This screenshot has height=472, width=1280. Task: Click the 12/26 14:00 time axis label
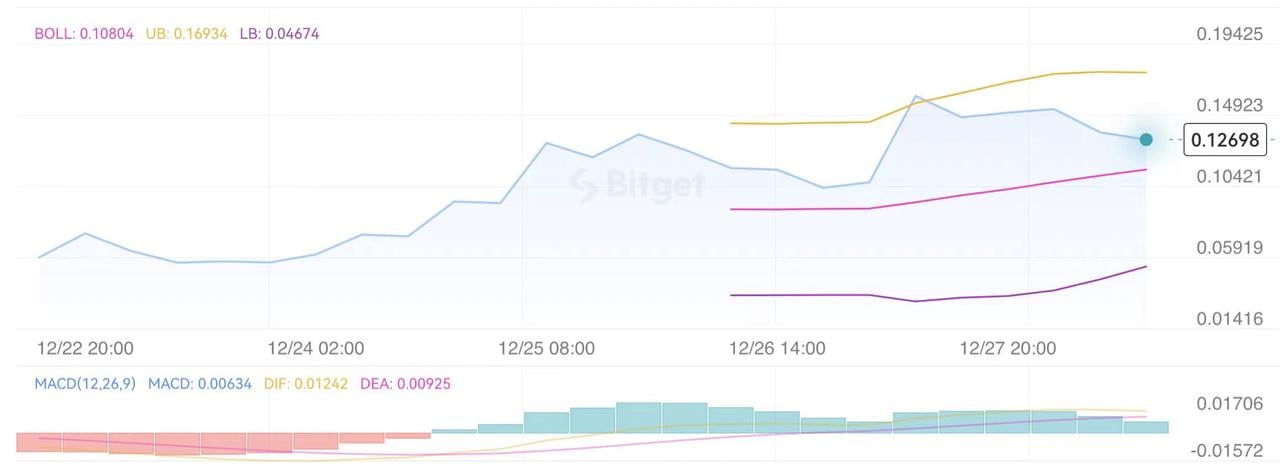(777, 349)
